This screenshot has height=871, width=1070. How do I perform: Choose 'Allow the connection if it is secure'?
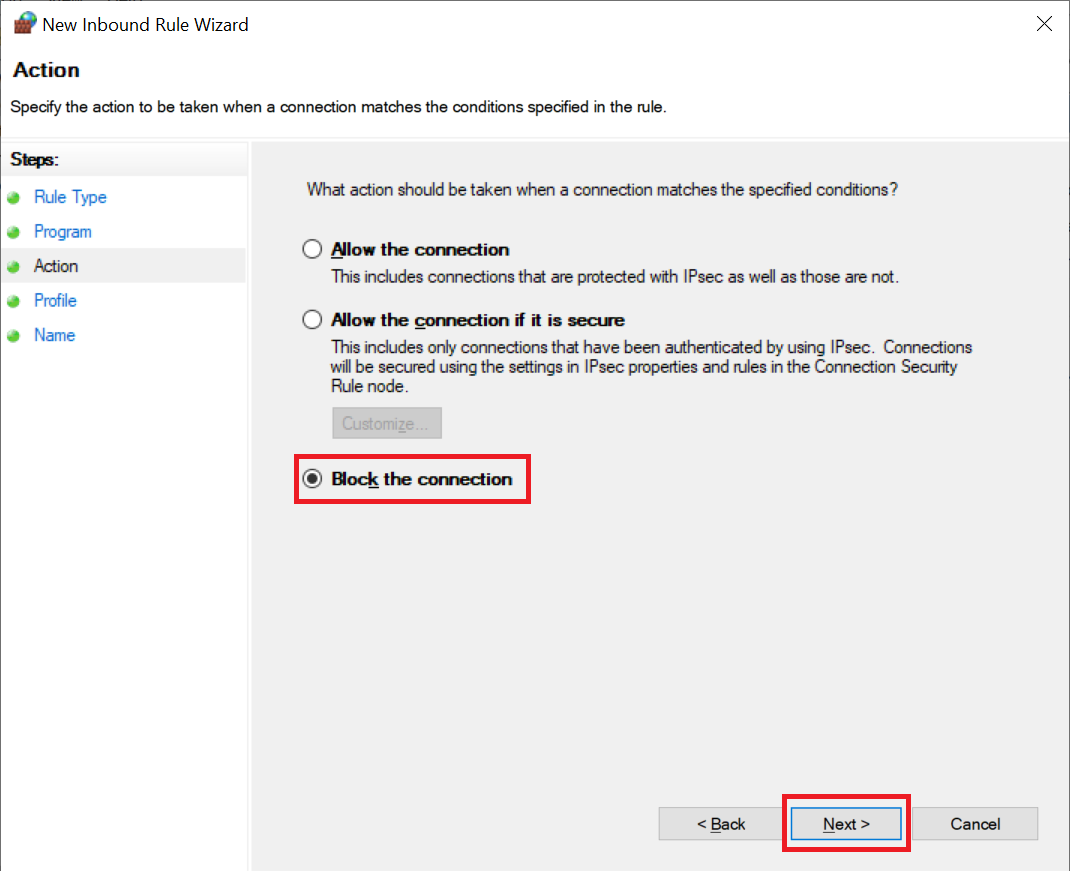point(313,320)
